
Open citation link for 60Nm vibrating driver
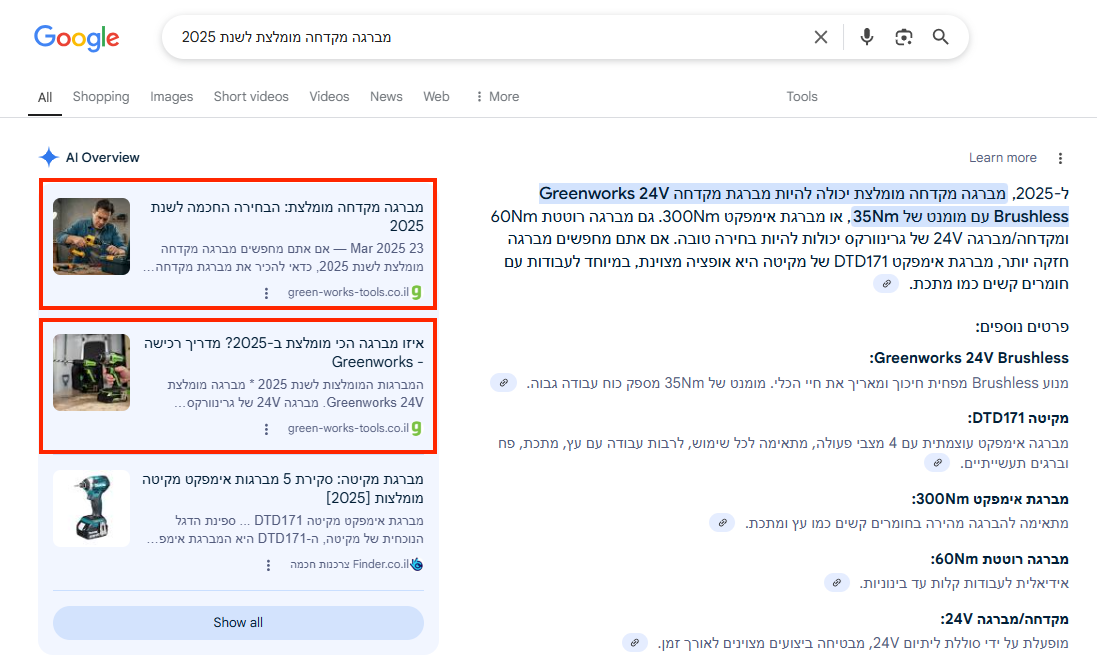(837, 583)
